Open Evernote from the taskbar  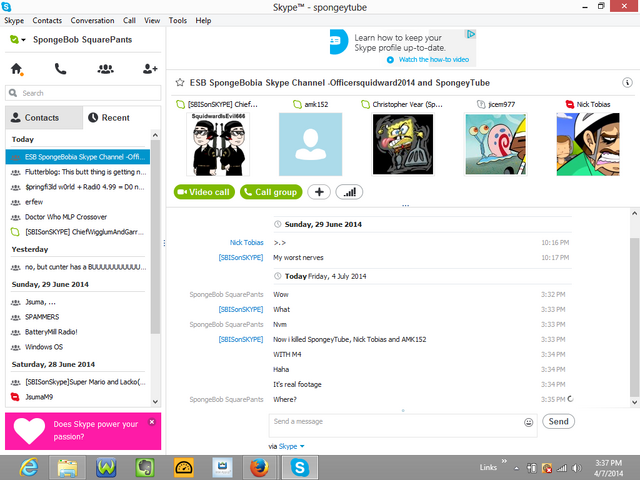tap(144, 468)
